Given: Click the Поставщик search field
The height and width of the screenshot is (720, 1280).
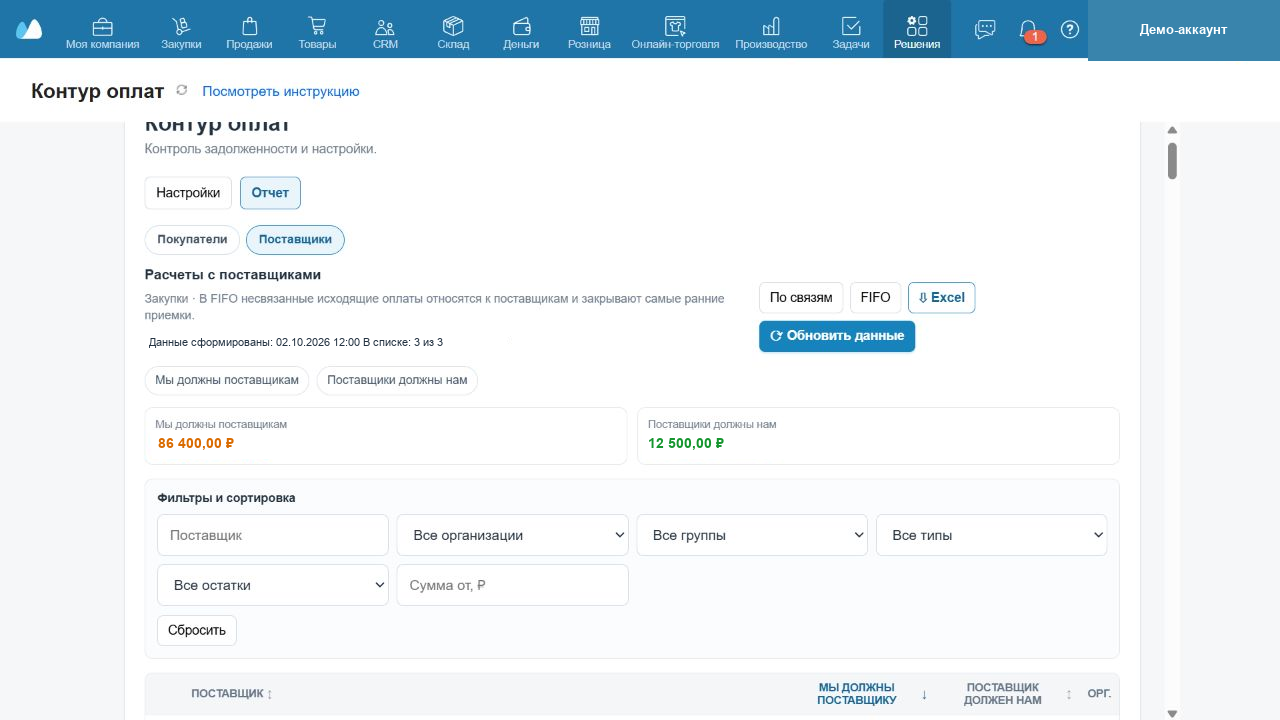Looking at the screenshot, I should click(272, 535).
